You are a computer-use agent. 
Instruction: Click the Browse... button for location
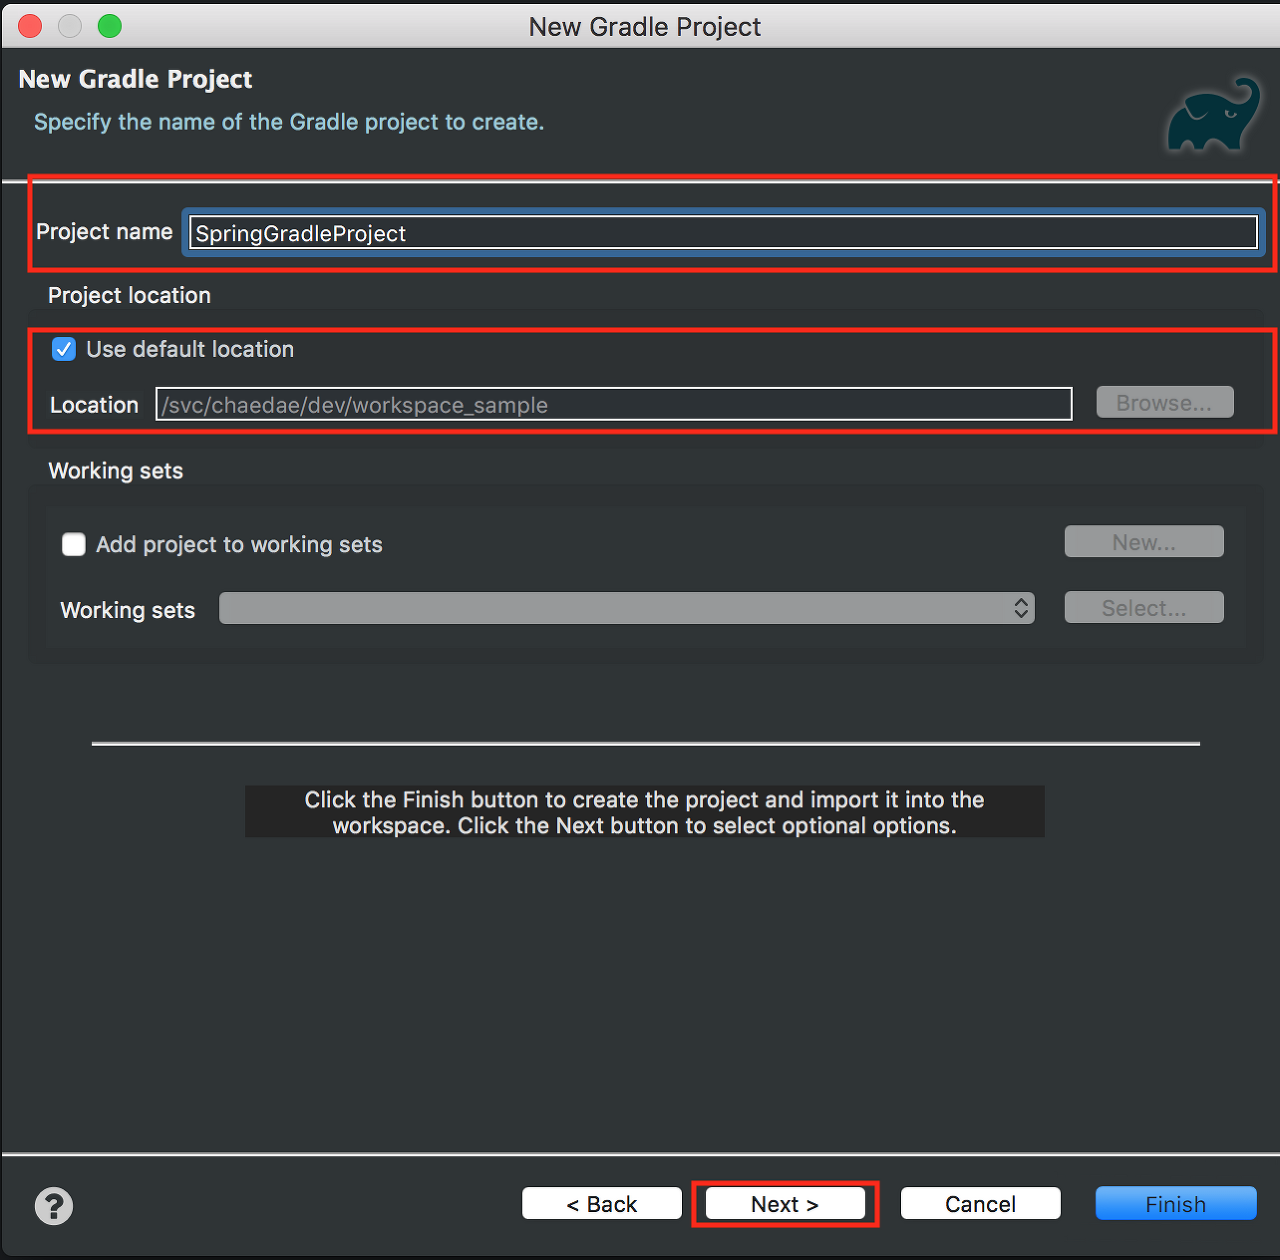(1164, 402)
